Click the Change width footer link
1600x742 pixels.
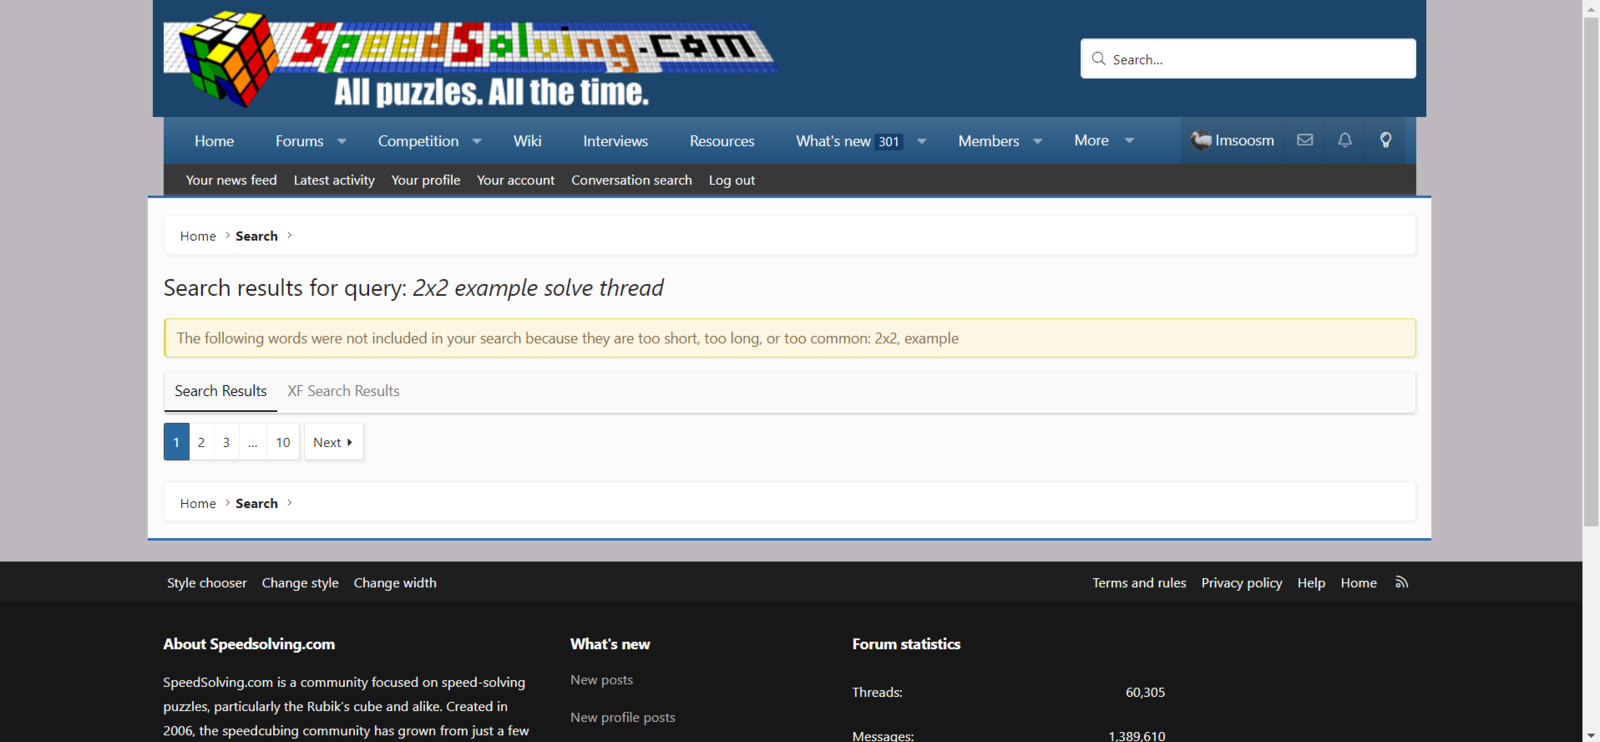click(395, 583)
